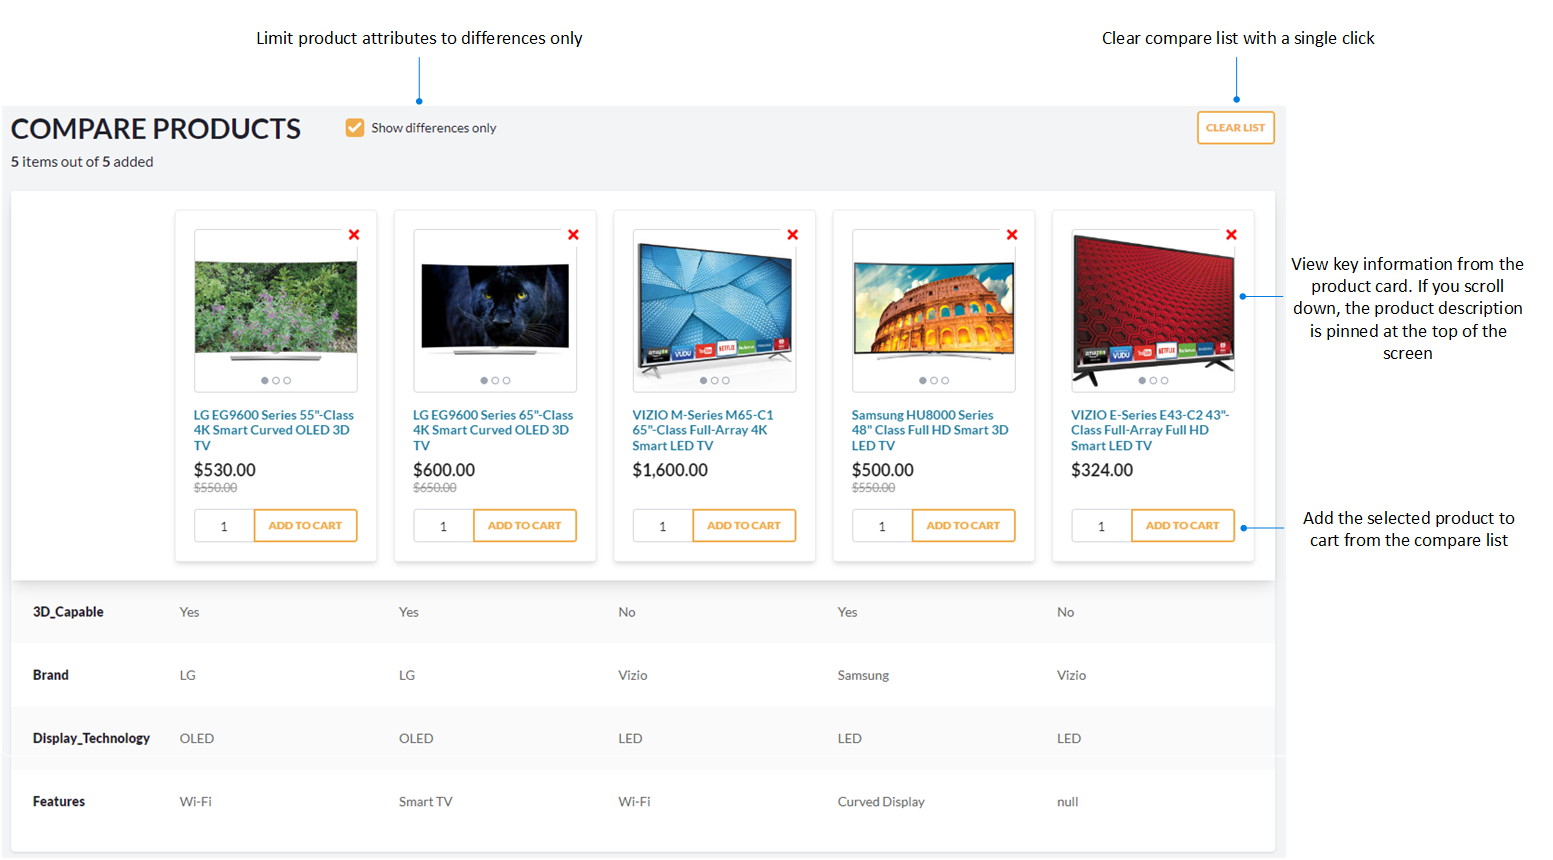The image size is (1553, 860).
Task: Remove LG EG9600 55" TV from compare list
Action: 354,235
